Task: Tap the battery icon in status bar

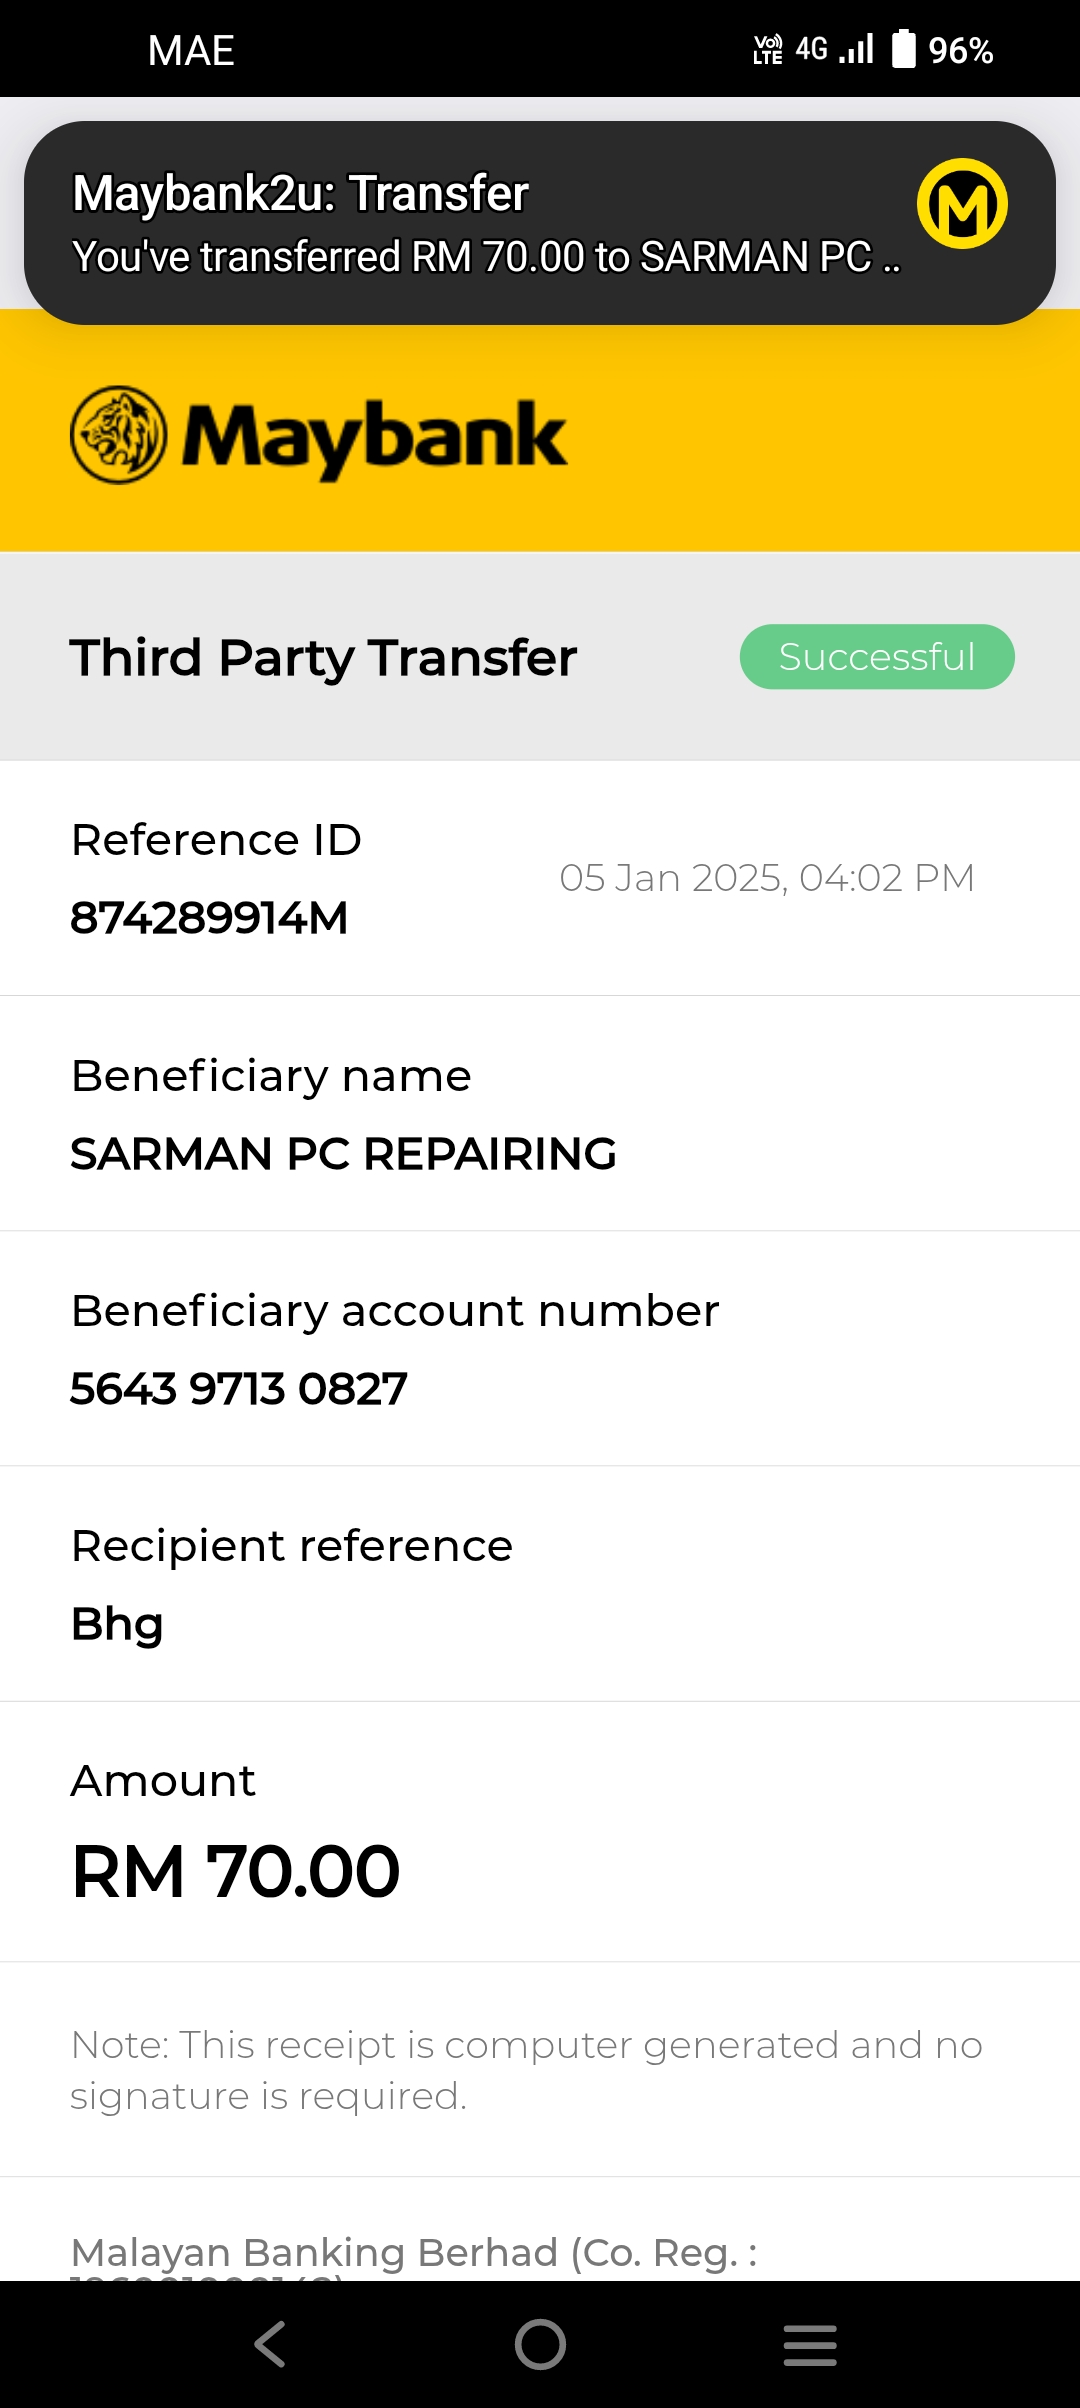Action: pos(903,48)
